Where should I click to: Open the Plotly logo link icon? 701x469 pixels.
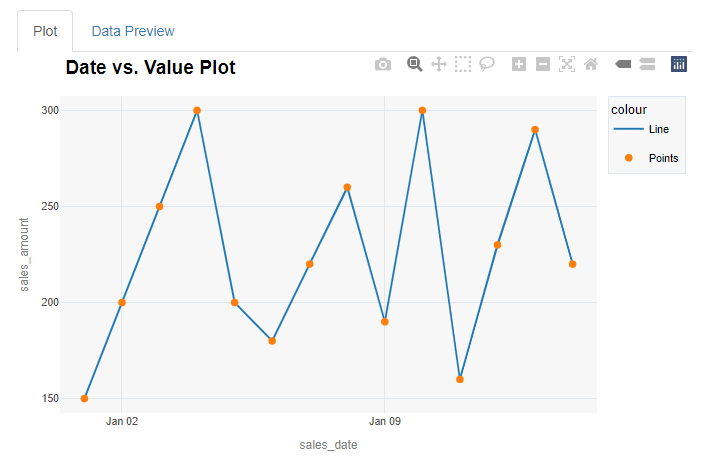tap(679, 64)
